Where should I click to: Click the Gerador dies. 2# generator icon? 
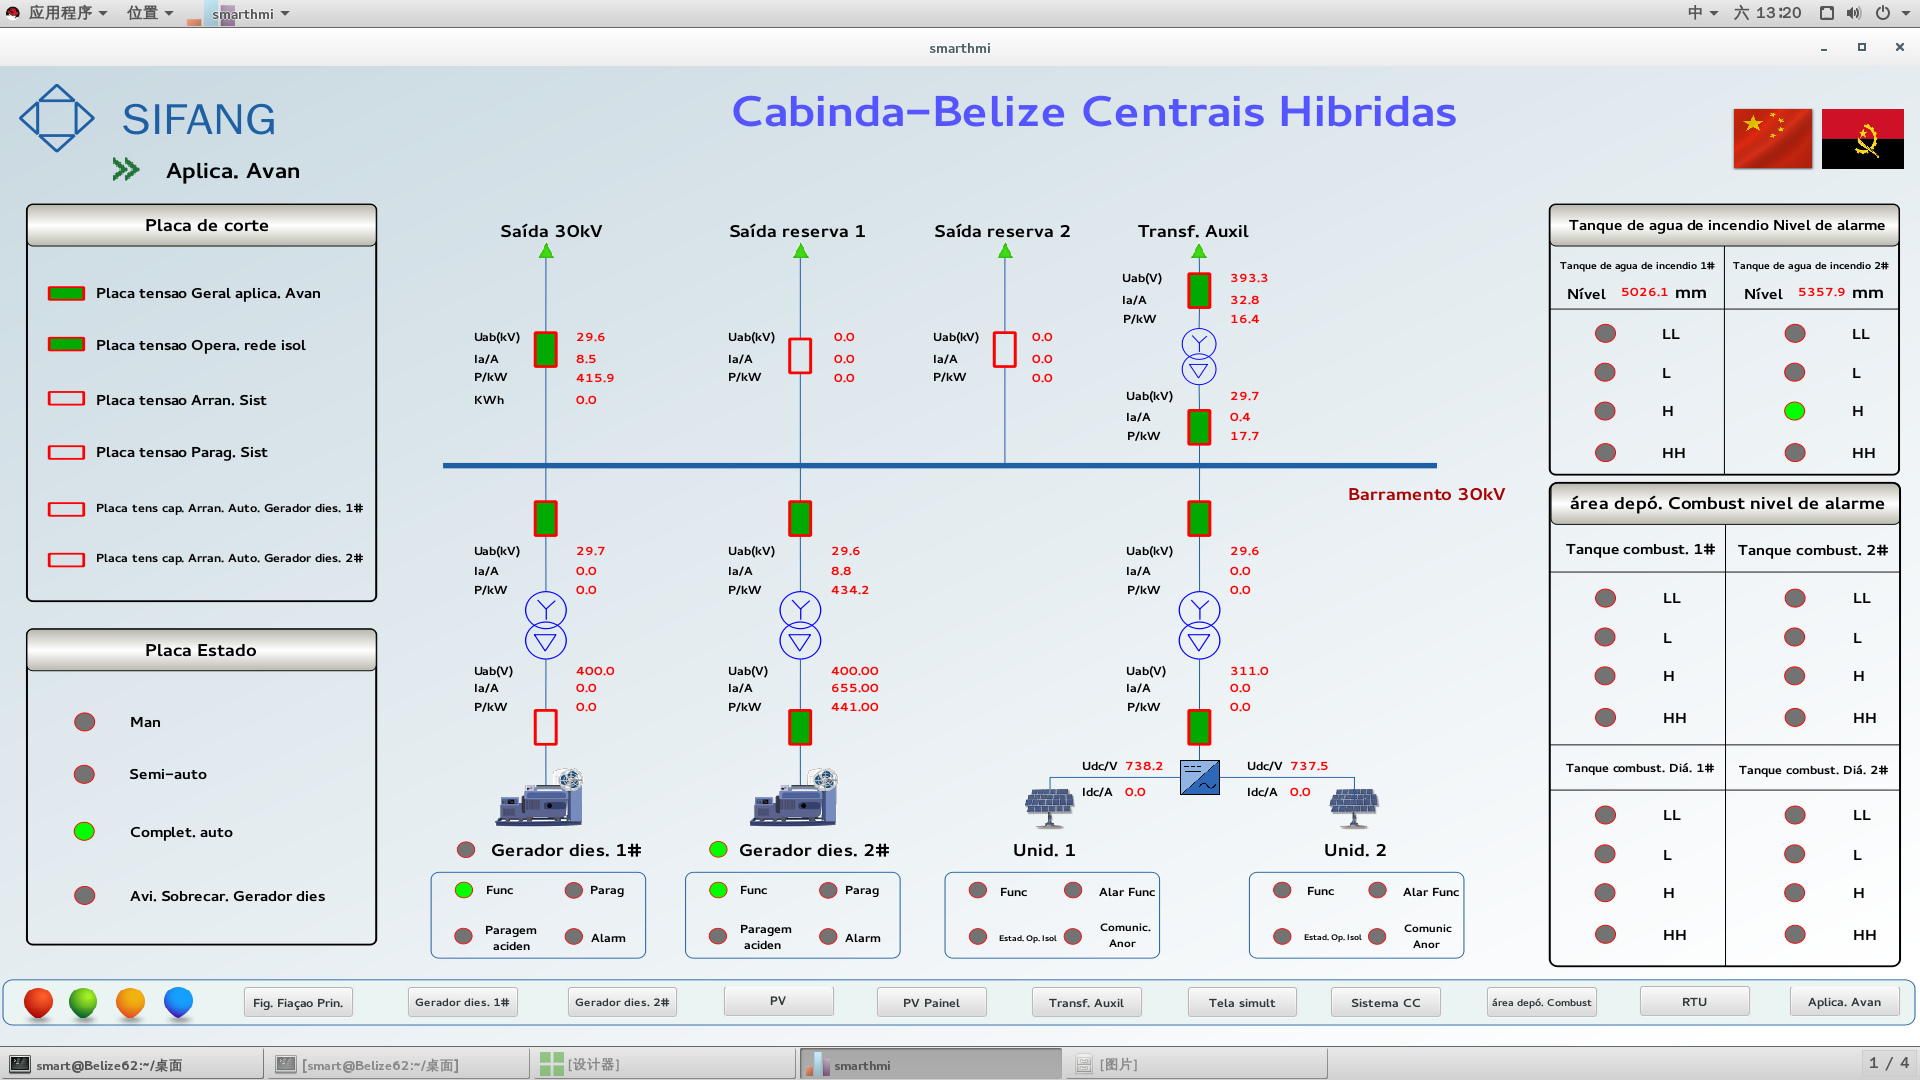point(795,798)
